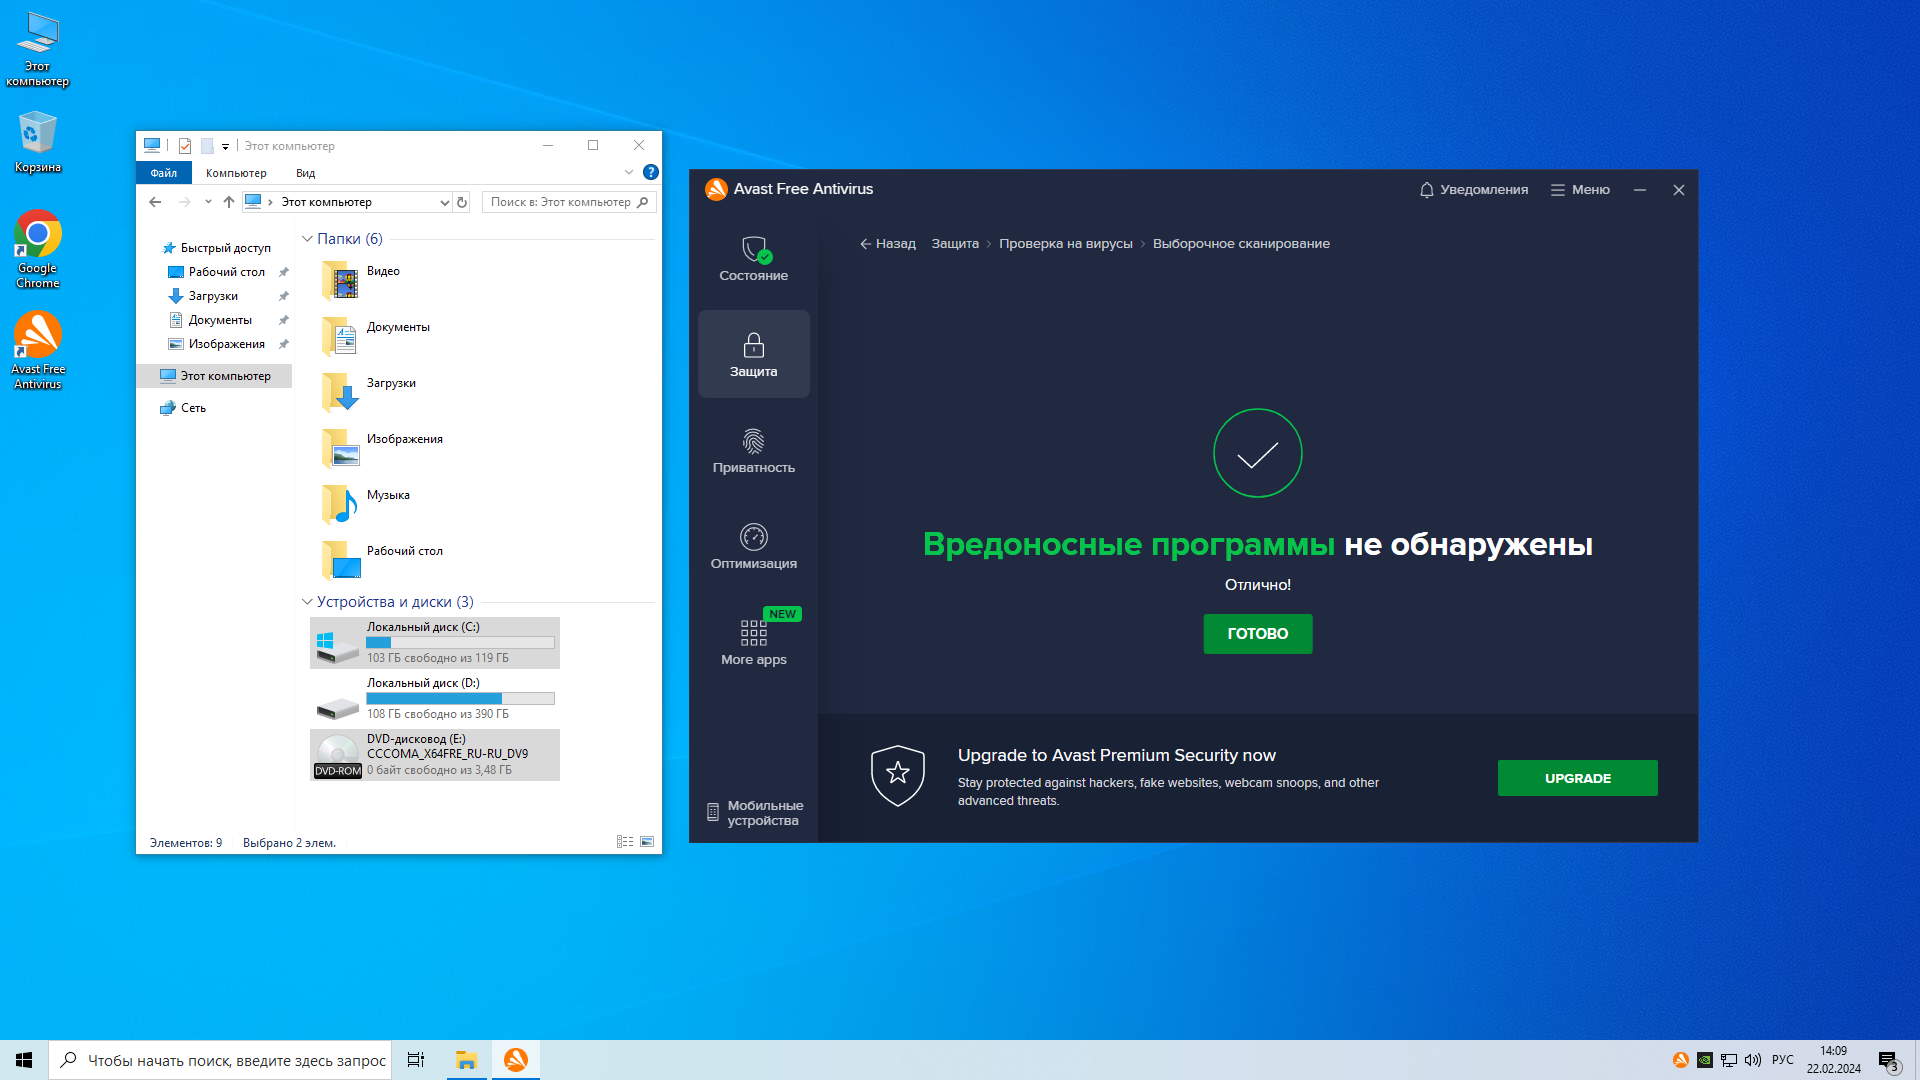Collapse the Папки (6) group
The width and height of the screenshot is (1920, 1080).
tap(307, 239)
